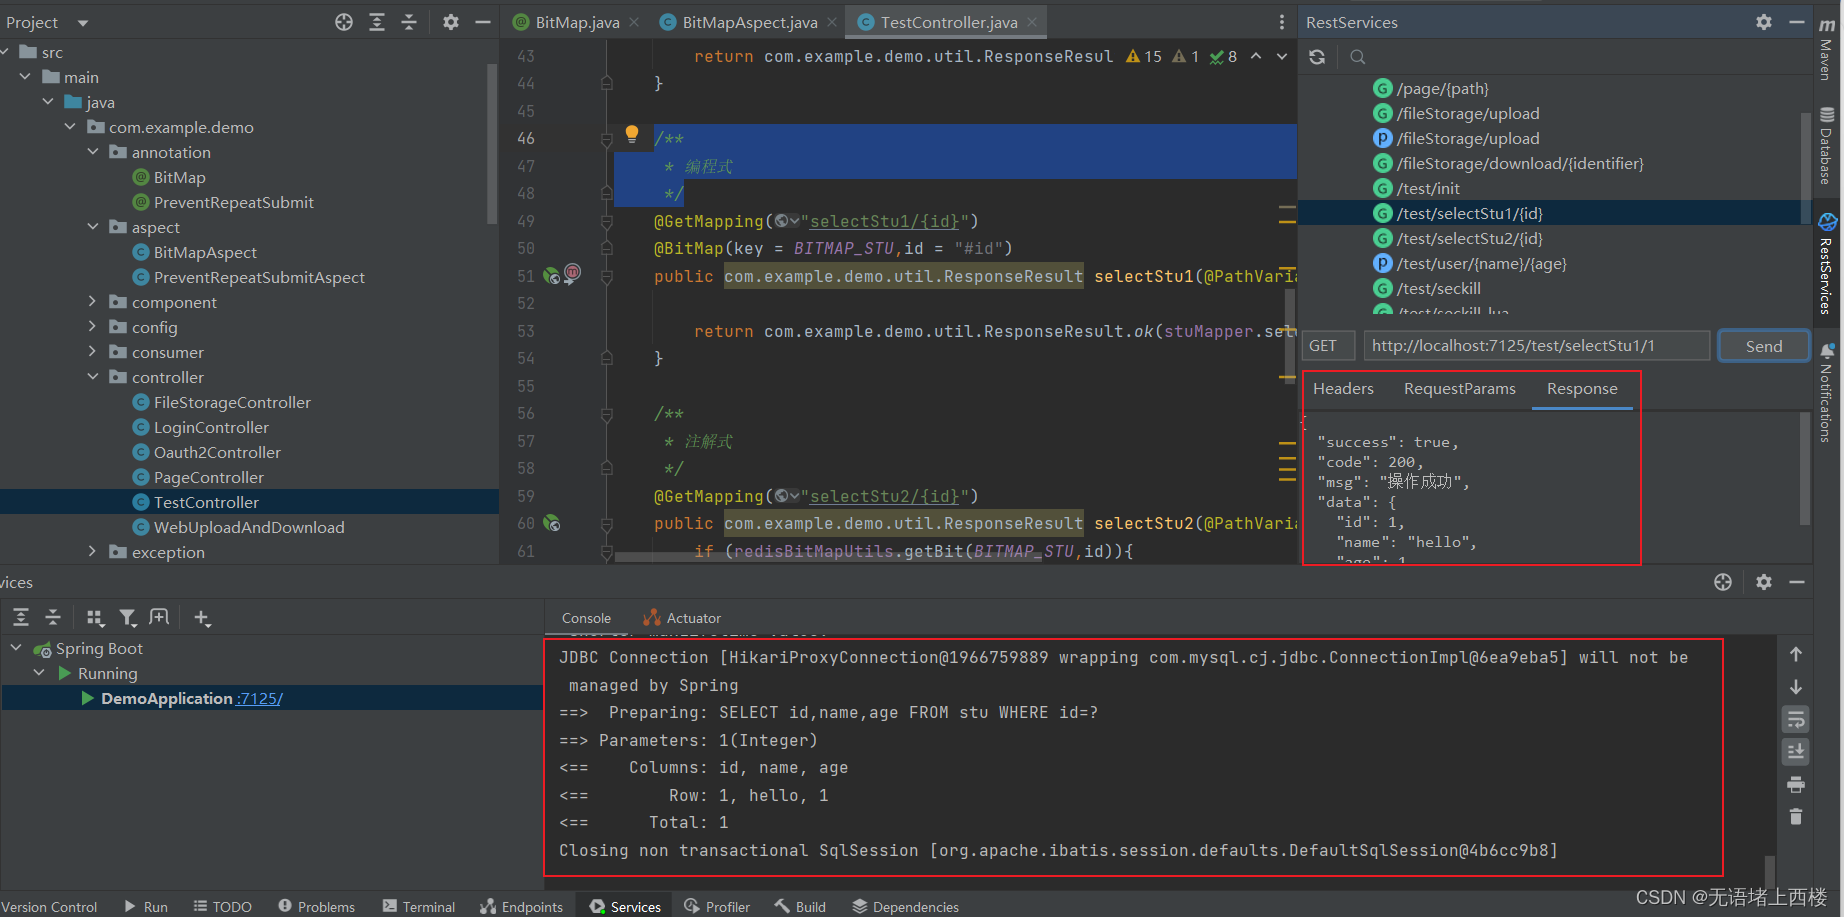Viewport: 1844px width, 917px height.
Task: Open the GET HTTP method dropdown
Action: coord(1327,345)
